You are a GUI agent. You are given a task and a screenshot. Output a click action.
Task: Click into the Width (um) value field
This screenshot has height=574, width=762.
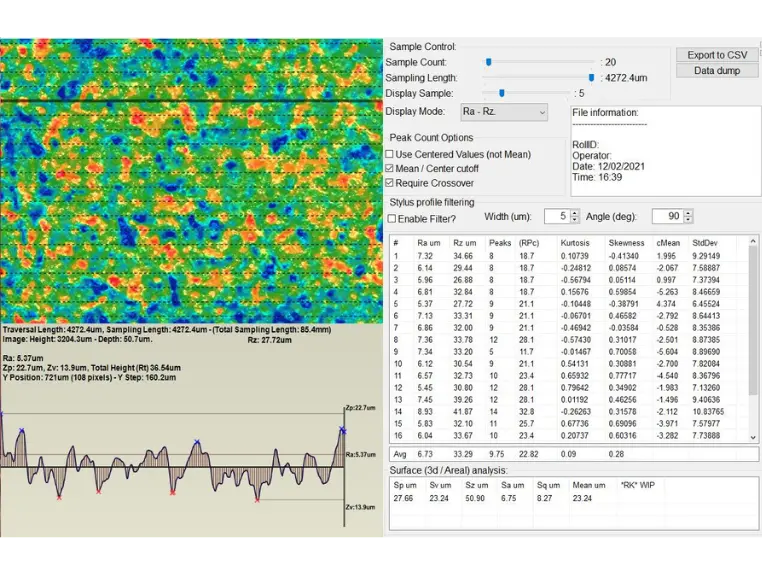click(x=556, y=216)
